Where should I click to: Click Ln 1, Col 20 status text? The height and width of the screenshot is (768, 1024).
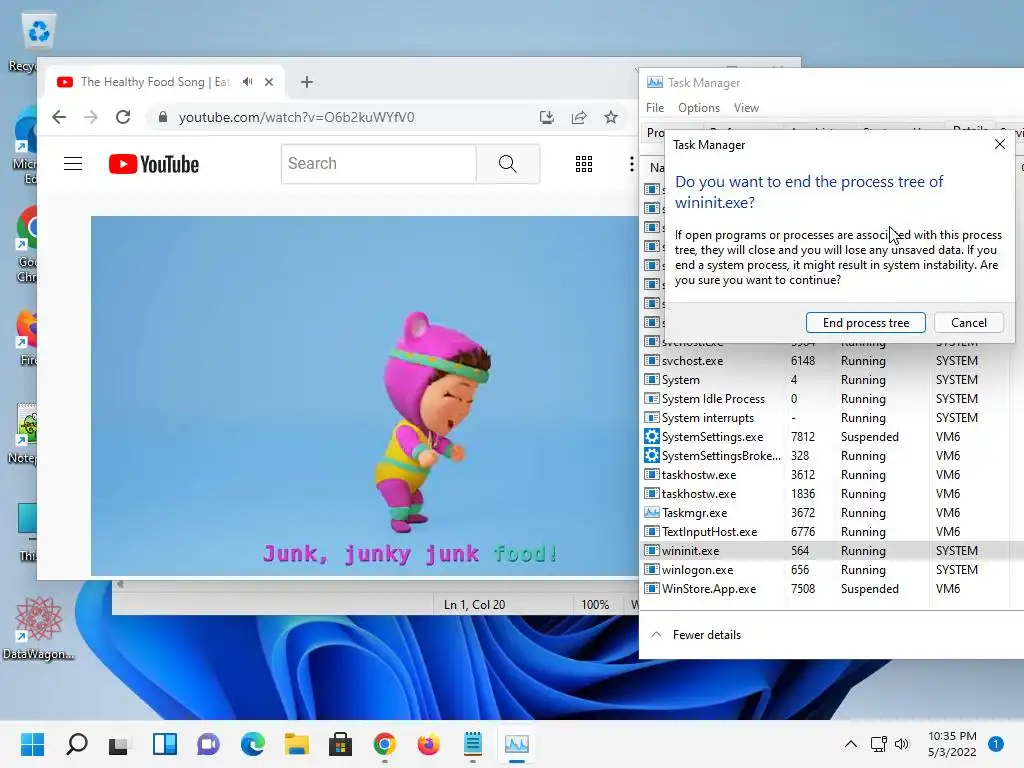pyautogui.click(x=474, y=605)
